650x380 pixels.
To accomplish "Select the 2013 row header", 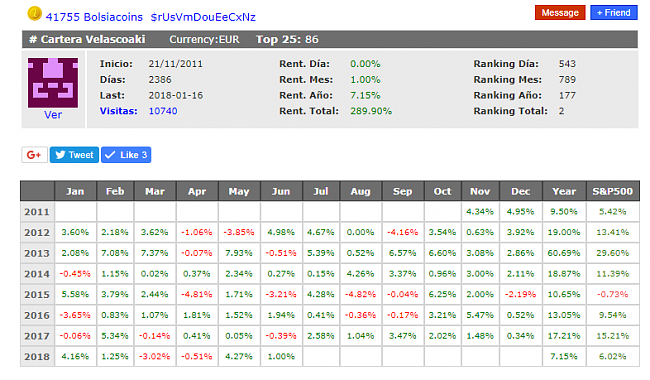I will tap(37, 253).
